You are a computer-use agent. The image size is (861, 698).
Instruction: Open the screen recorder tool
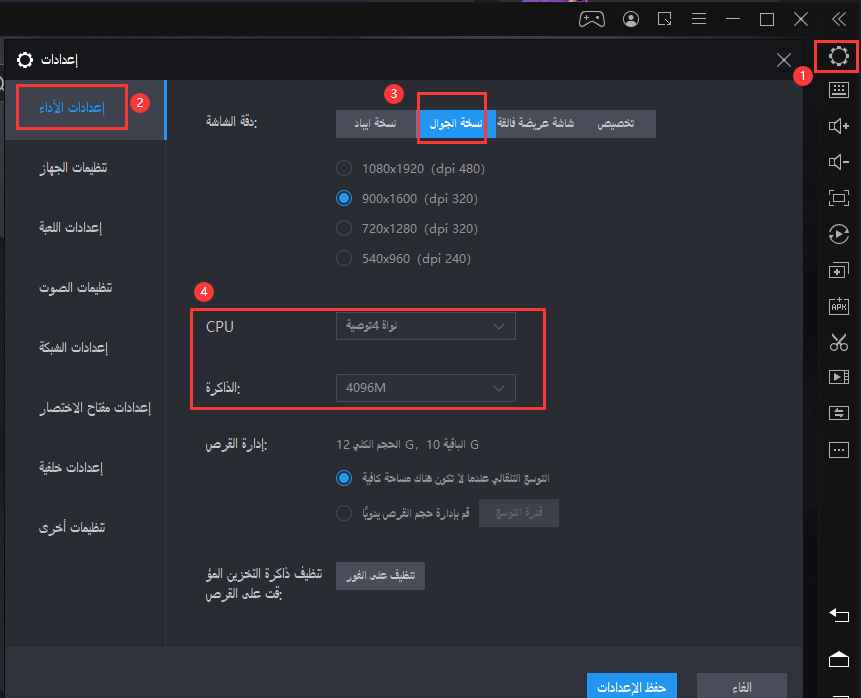tap(838, 377)
